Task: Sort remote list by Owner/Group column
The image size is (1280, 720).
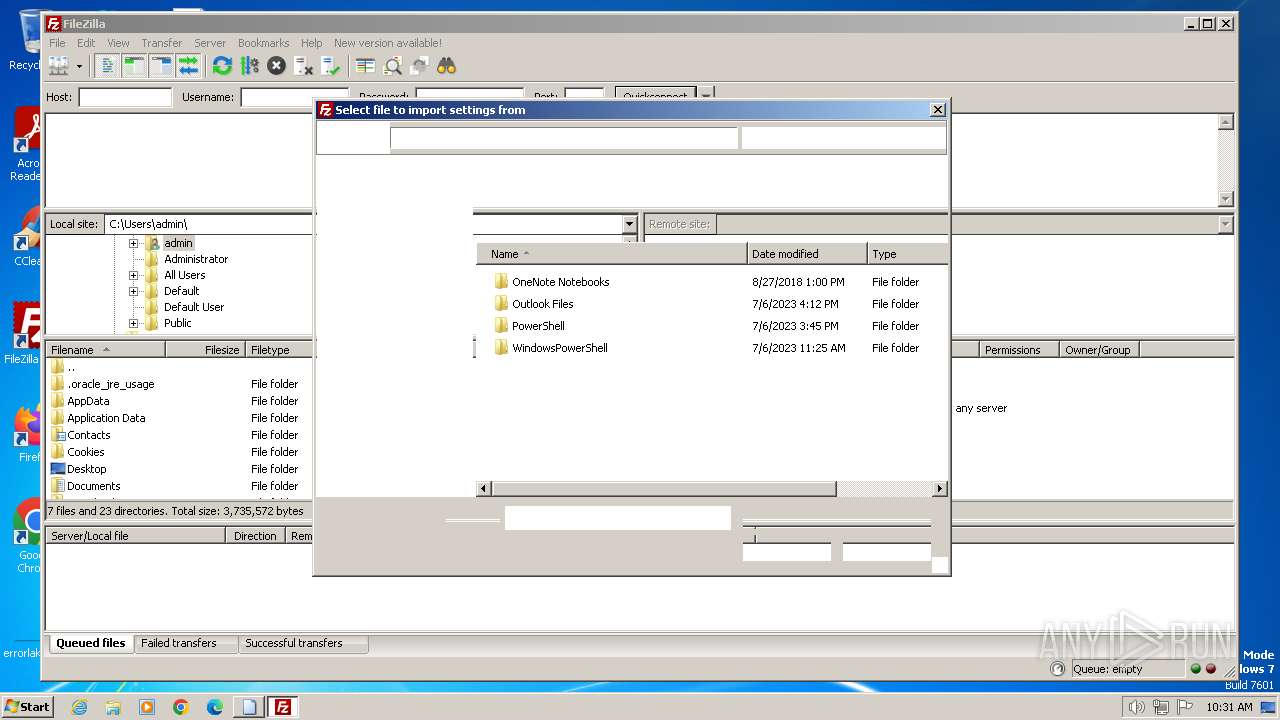Action: click(x=1099, y=350)
